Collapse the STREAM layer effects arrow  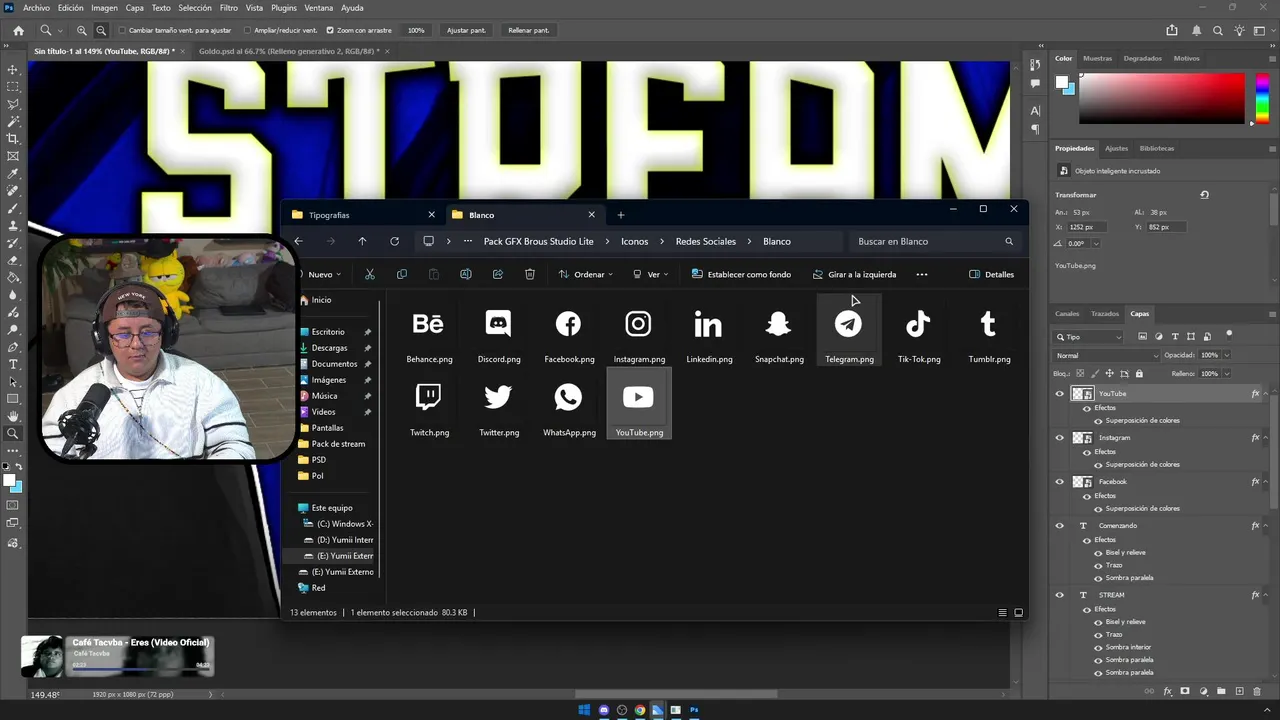click(x=1267, y=595)
